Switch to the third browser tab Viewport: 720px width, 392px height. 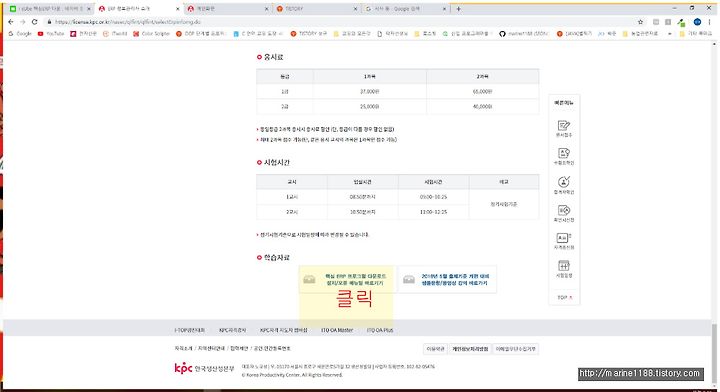(227, 9)
